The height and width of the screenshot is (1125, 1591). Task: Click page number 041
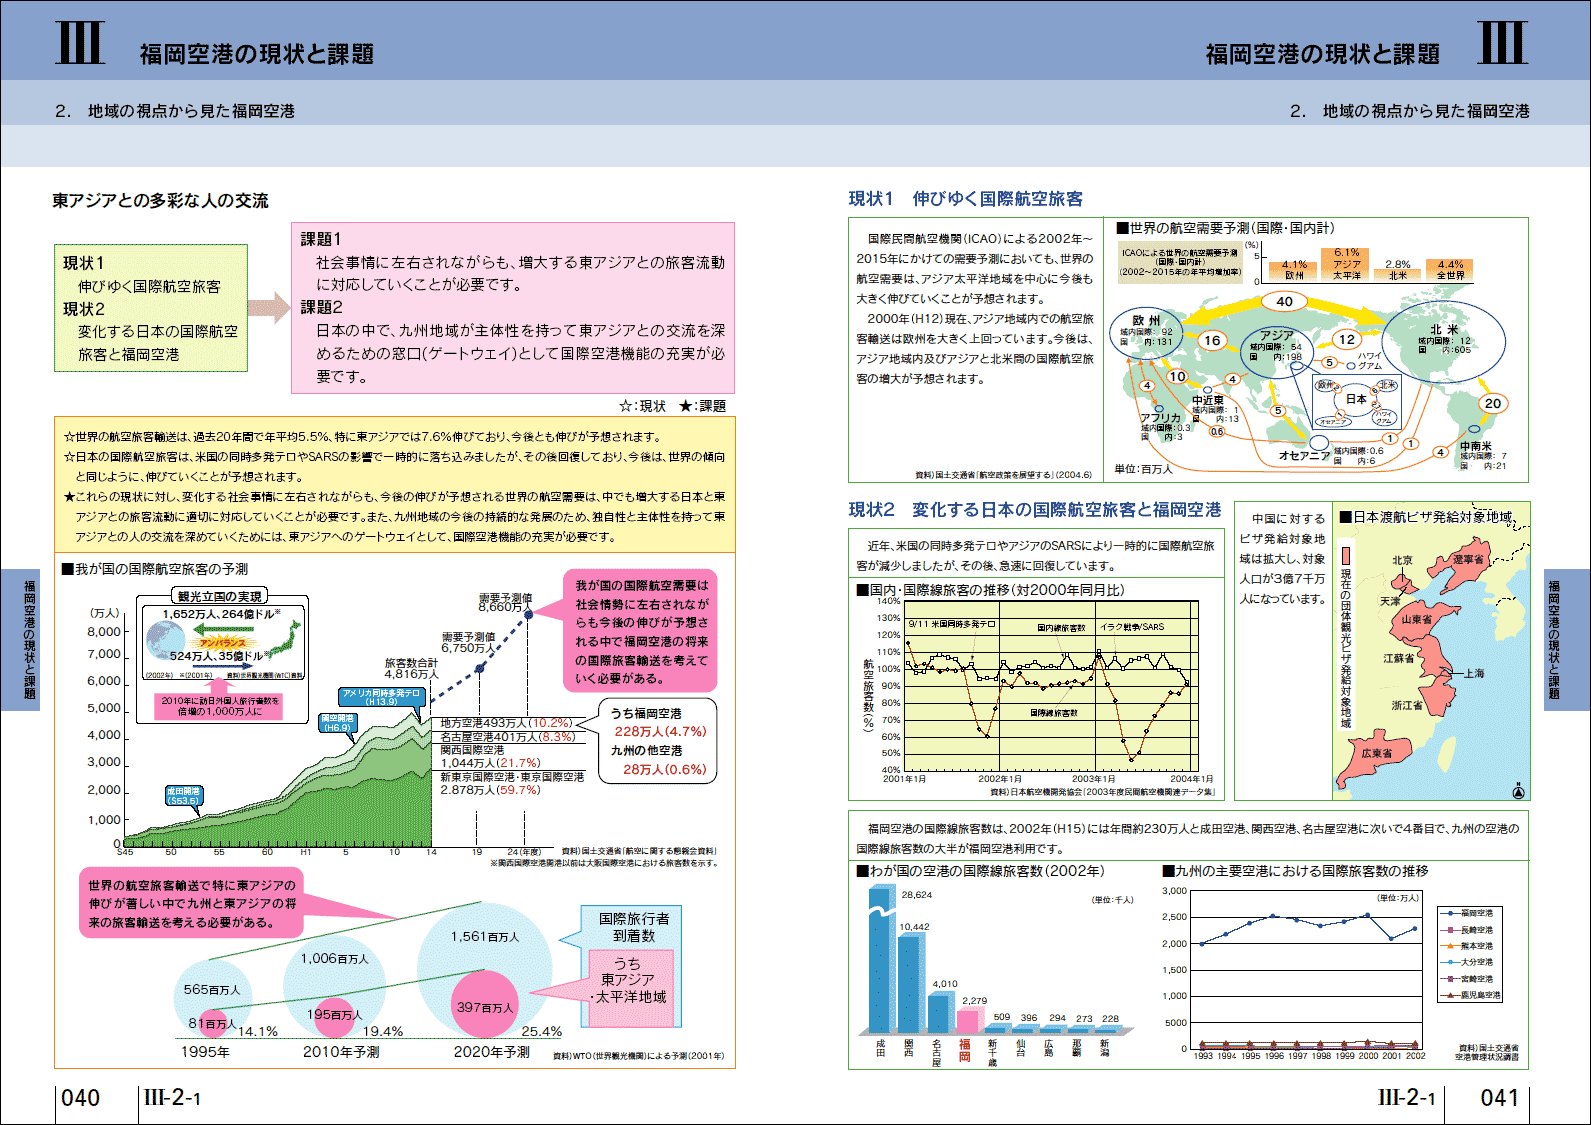pyautogui.click(x=1499, y=1098)
